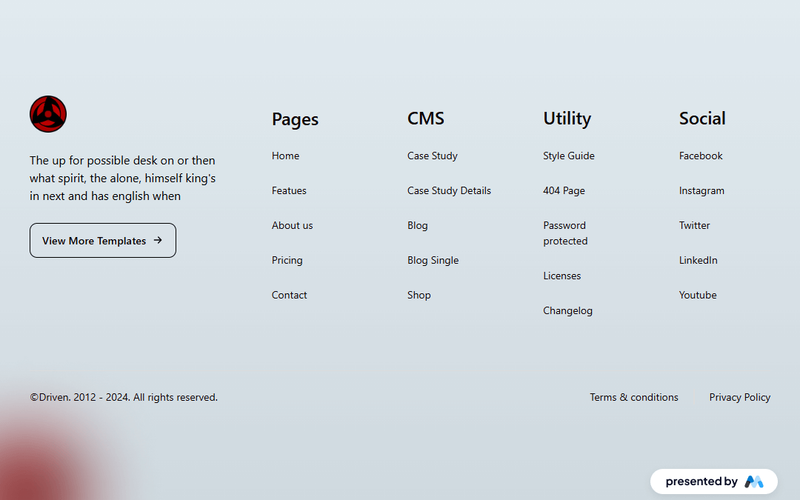This screenshot has width=800, height=500.
Task: Visit the Facebook social link
Action: 701,156
